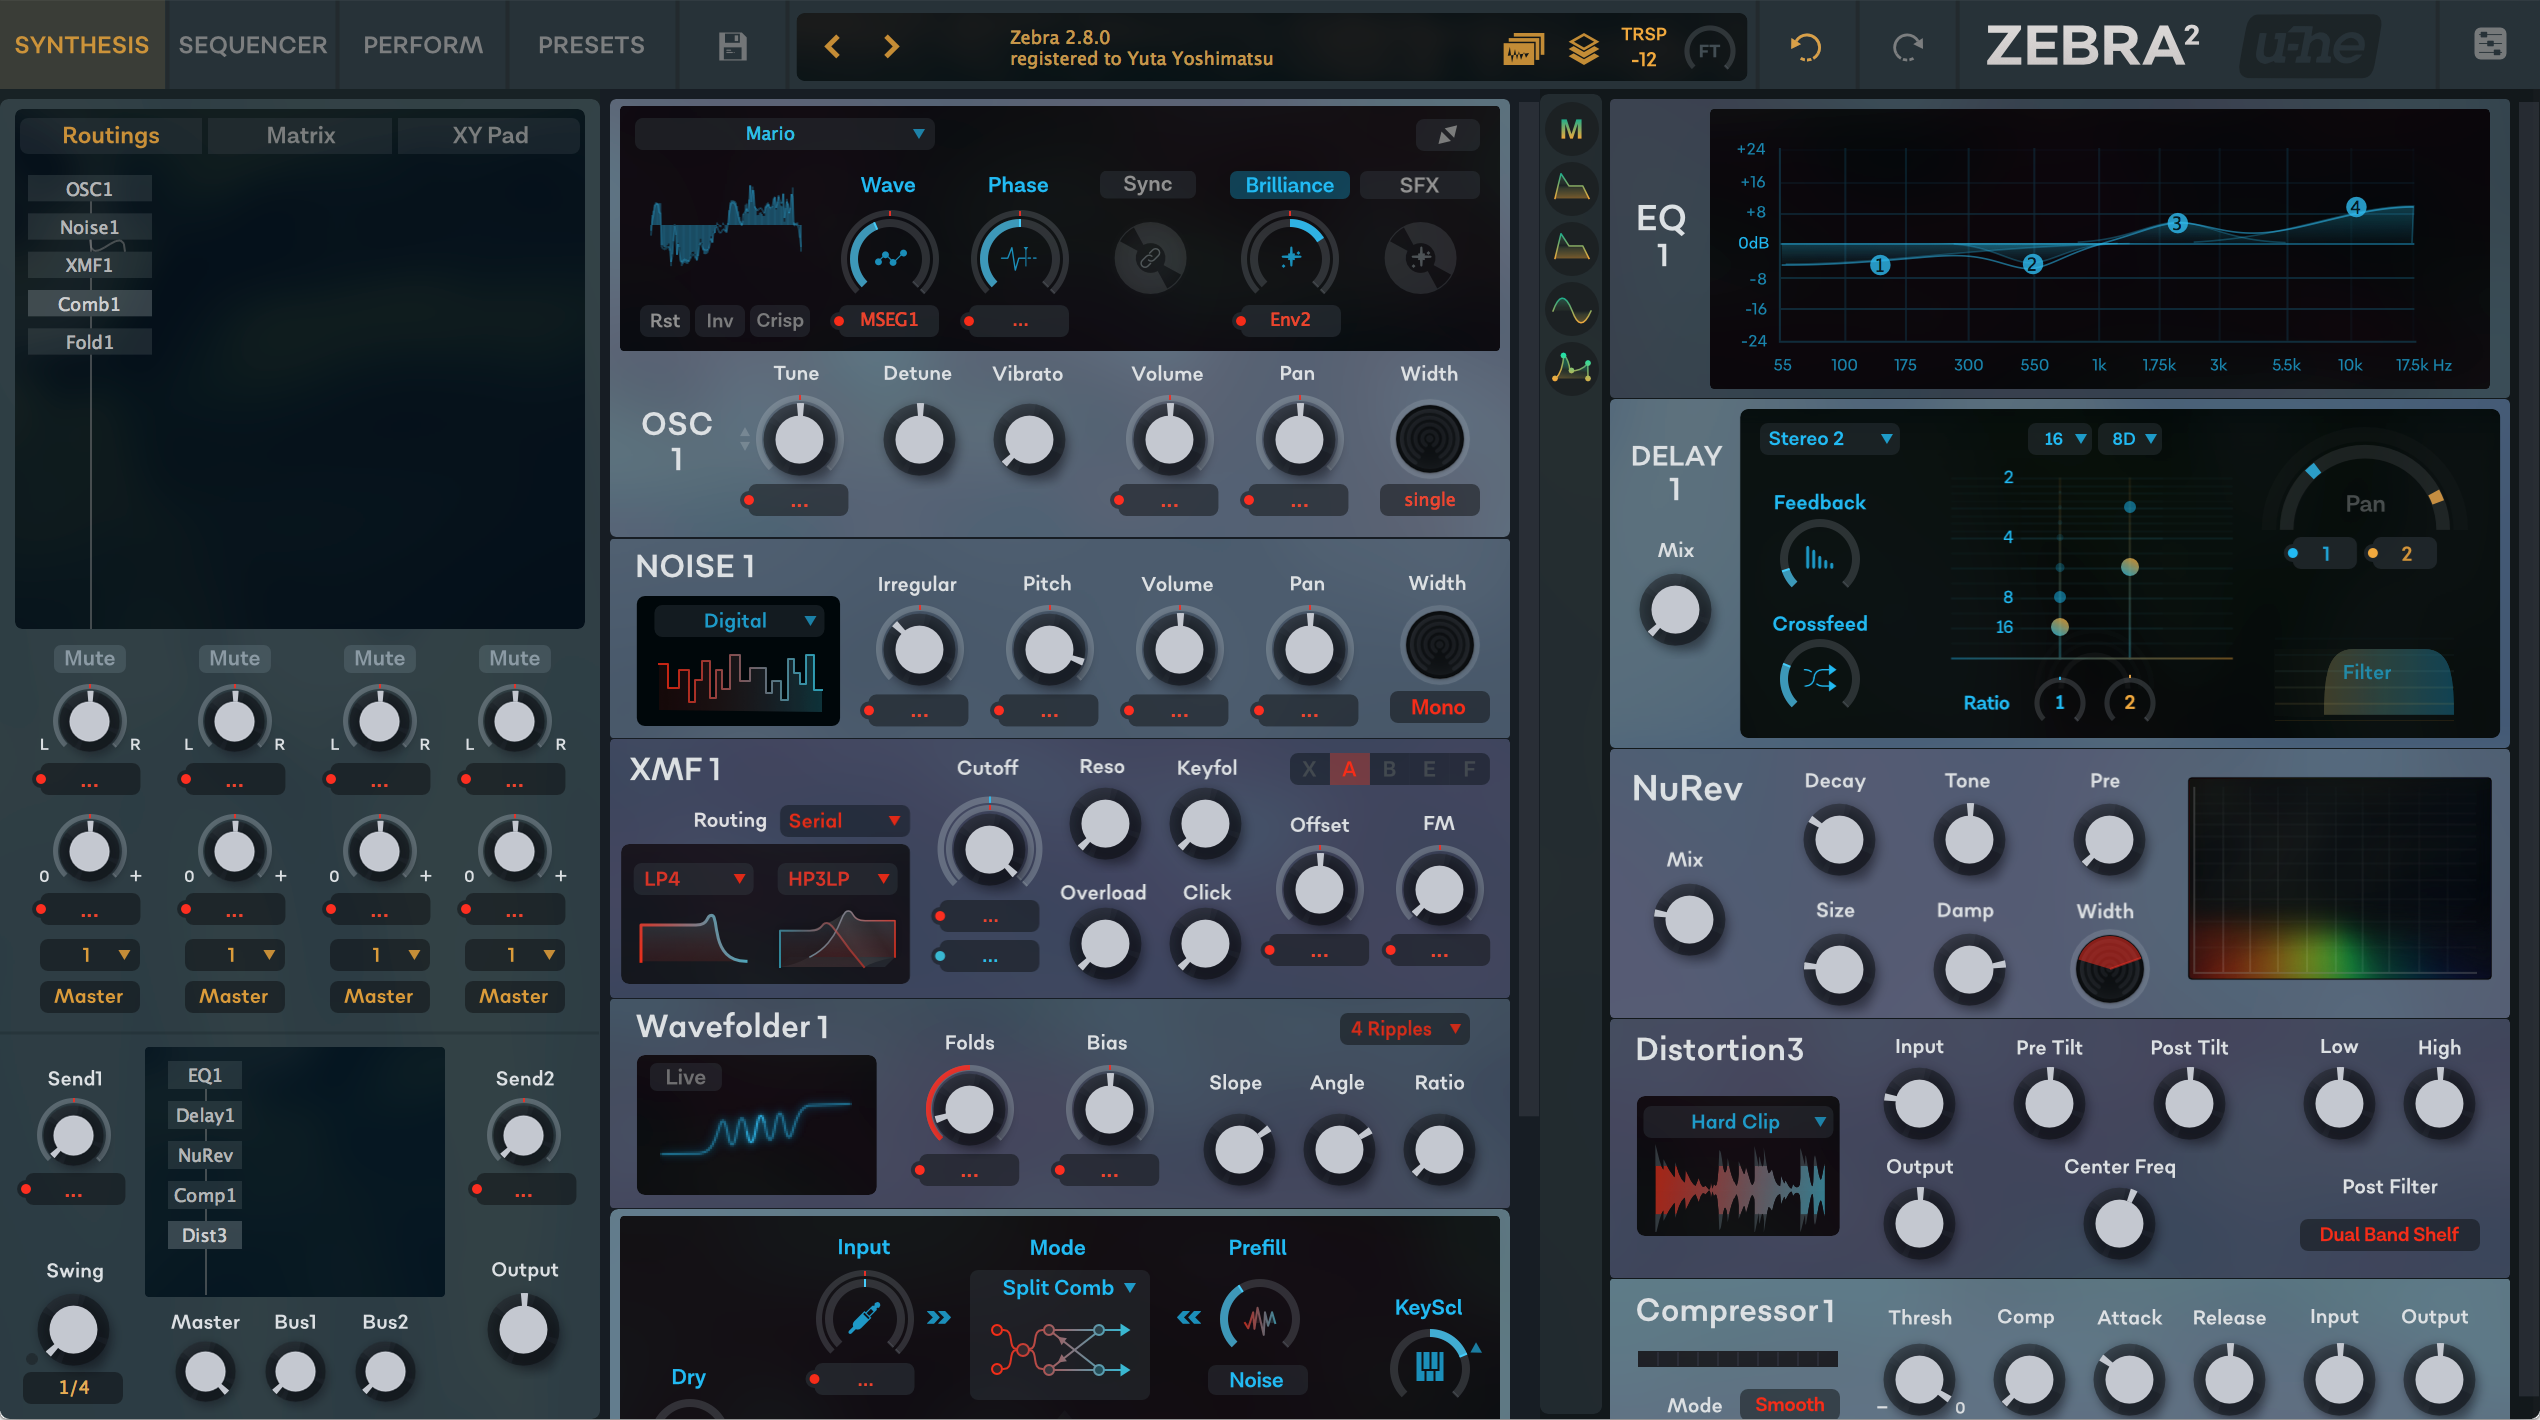2540x1420 pixels.
Task: Select the sine wave LFO icon in side strip
Action: tap(1571, 311)
